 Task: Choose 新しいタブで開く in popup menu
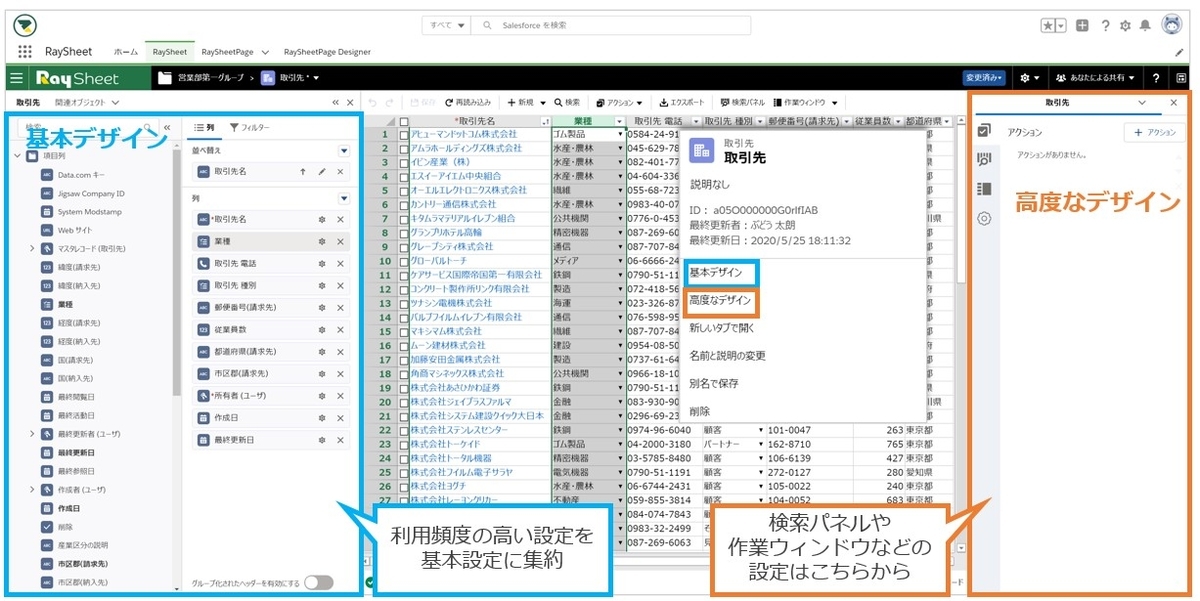click(x=722, y=327)
